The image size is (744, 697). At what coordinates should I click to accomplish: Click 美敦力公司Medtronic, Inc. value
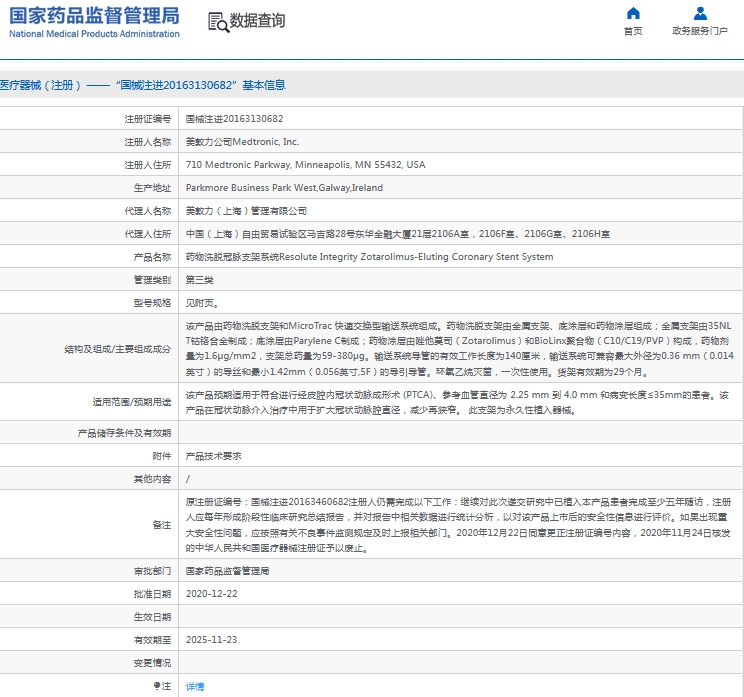[242, 141]
